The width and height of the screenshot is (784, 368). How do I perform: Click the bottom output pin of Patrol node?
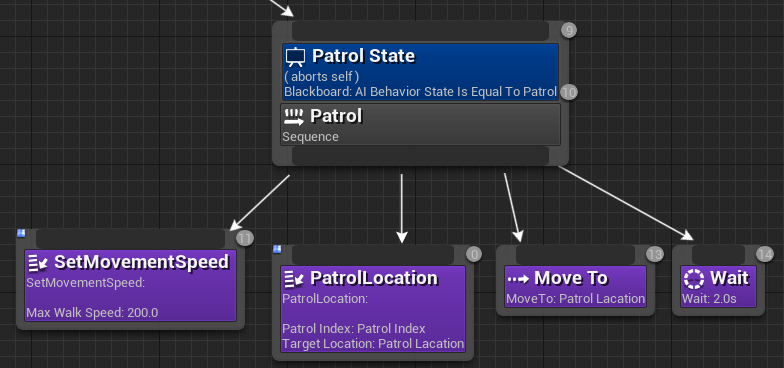point(420,156)
